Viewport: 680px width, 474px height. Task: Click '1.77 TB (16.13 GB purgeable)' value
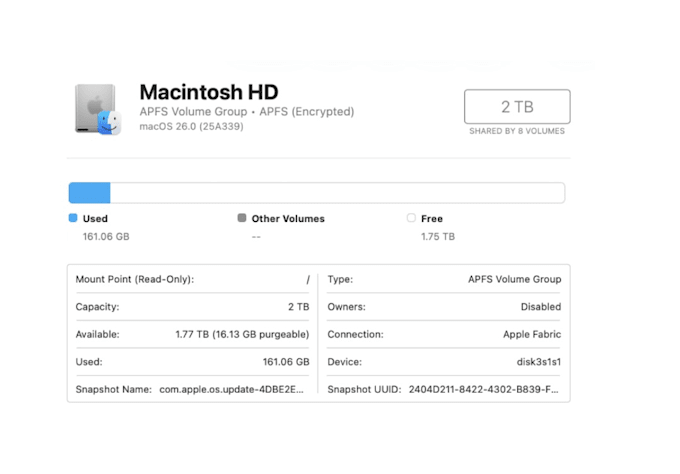[x=242, y=334]
